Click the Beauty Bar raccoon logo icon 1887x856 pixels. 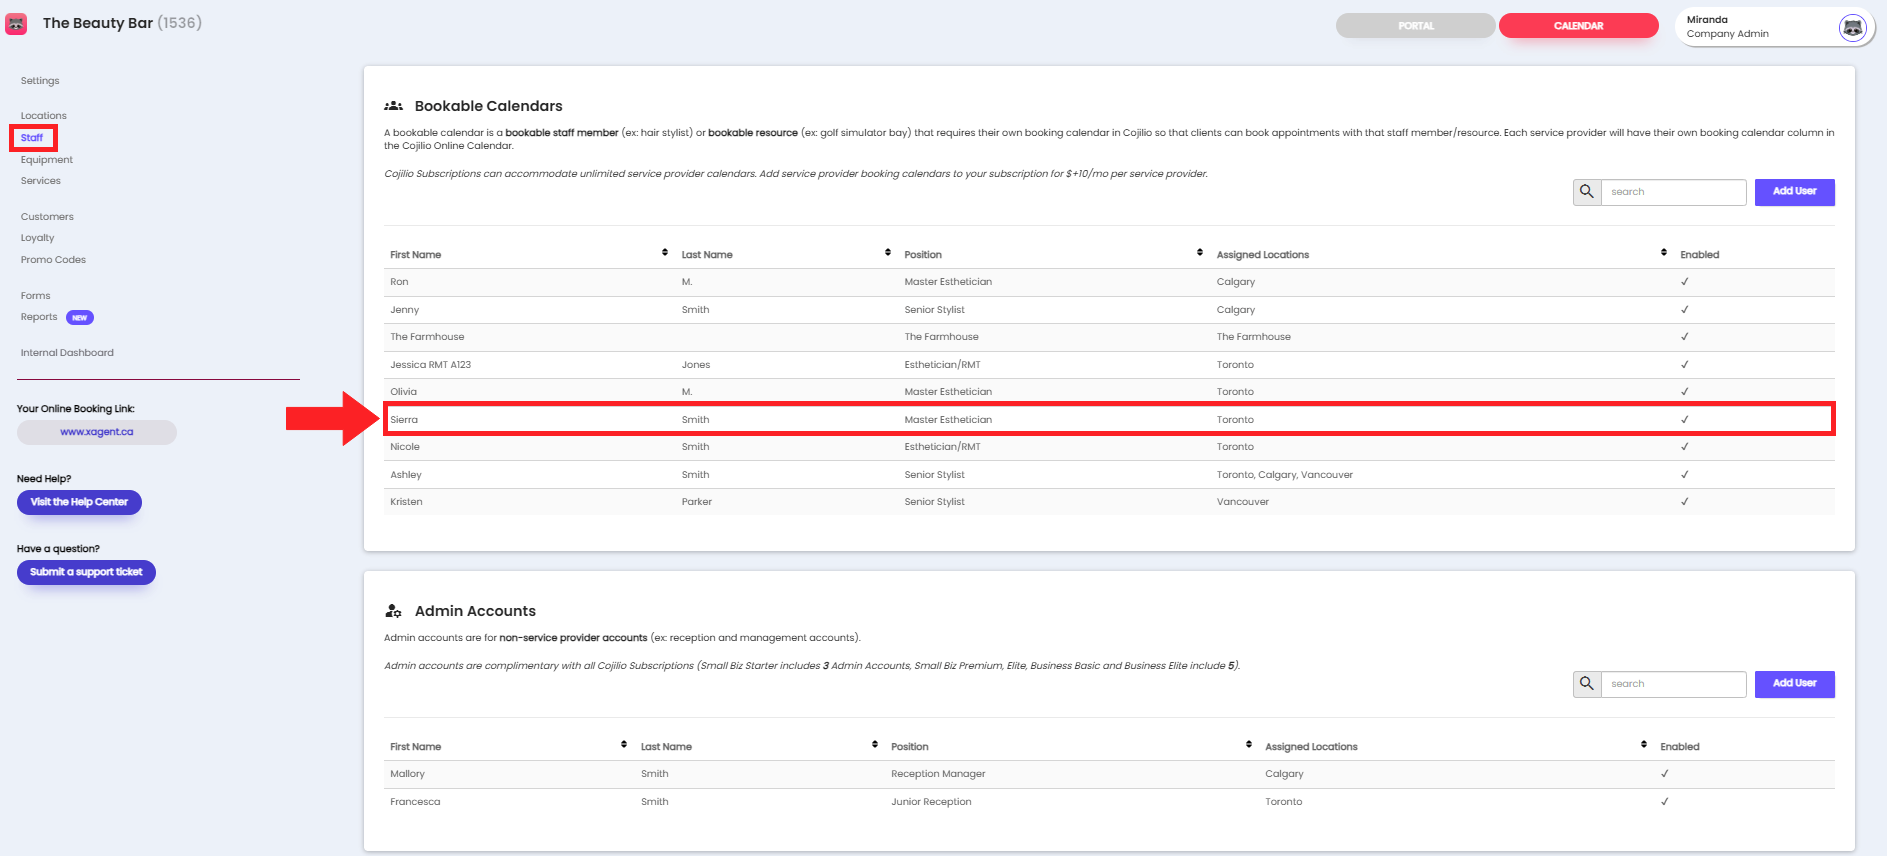tap(16, 24)
